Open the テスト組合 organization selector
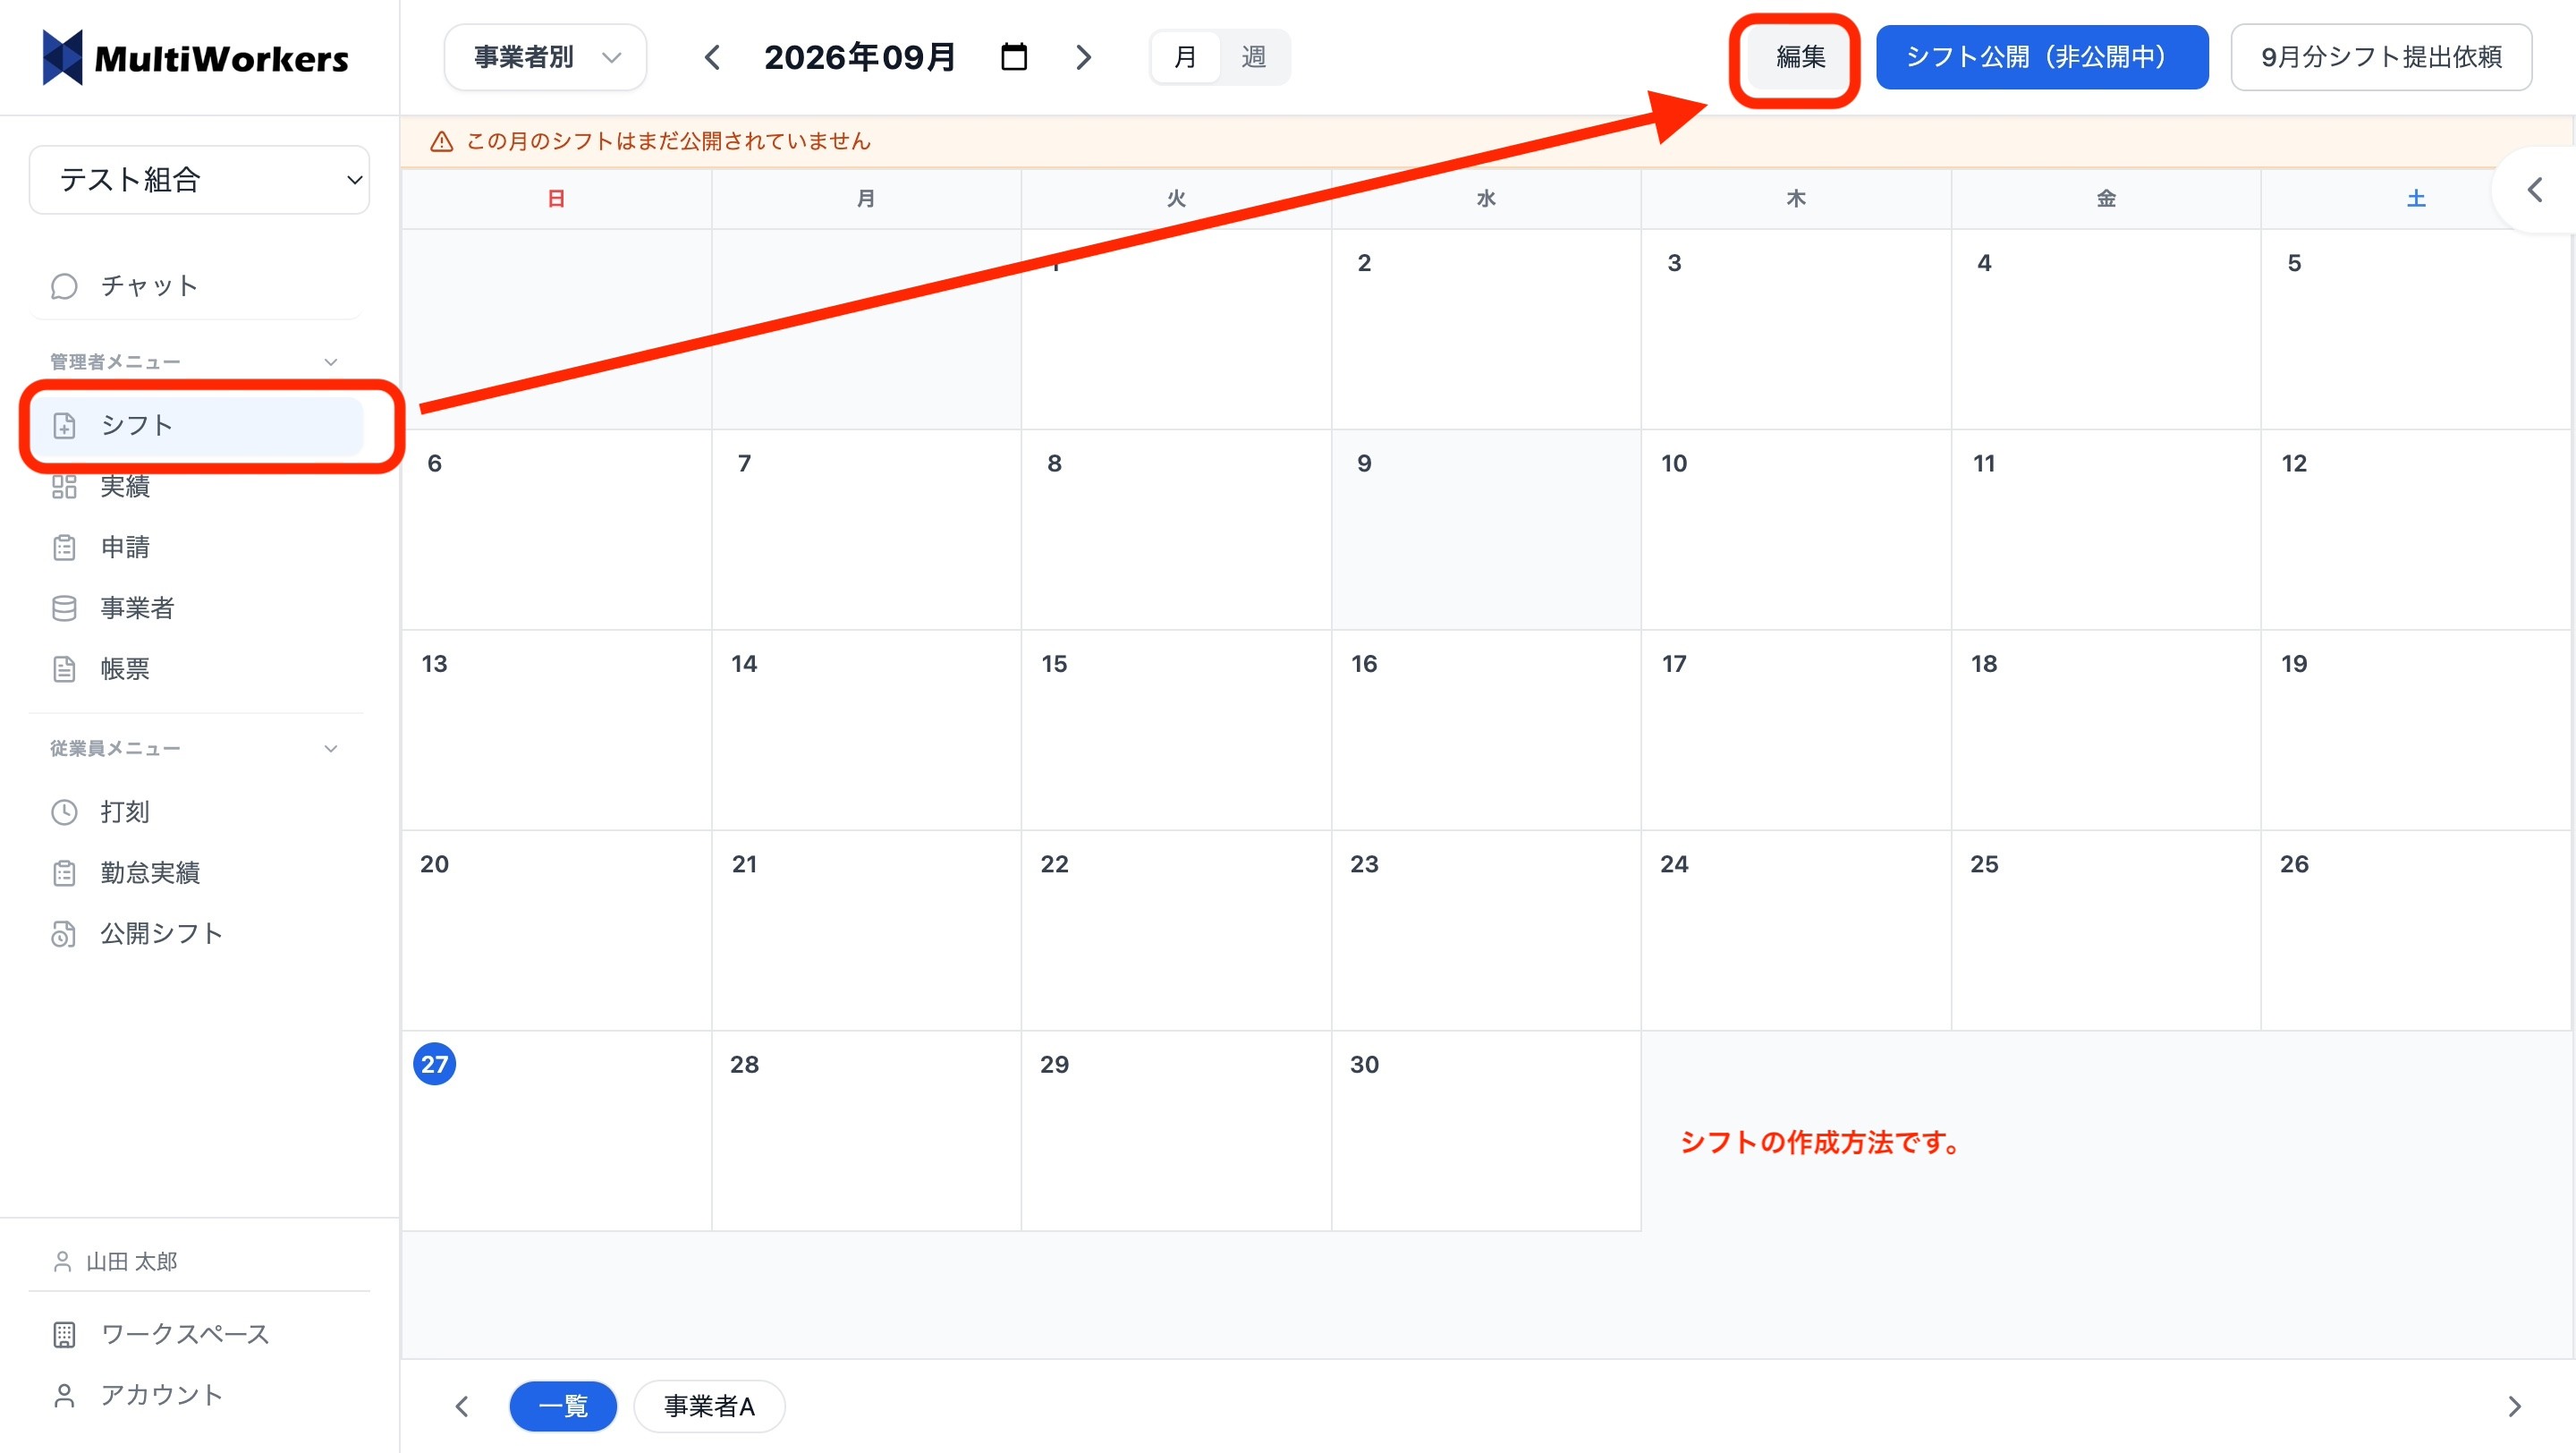This screenshot has height=1453, width=2576. (200, 180)
